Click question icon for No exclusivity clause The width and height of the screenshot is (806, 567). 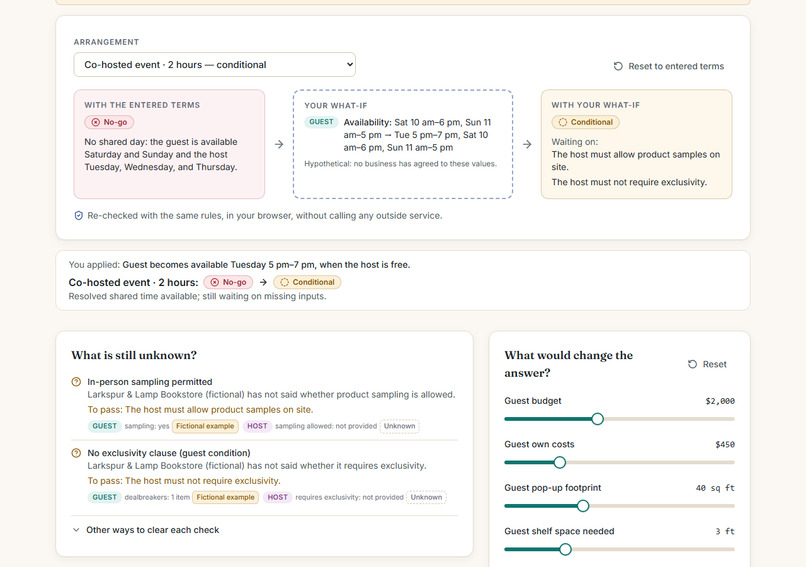[x=76, y=453]
